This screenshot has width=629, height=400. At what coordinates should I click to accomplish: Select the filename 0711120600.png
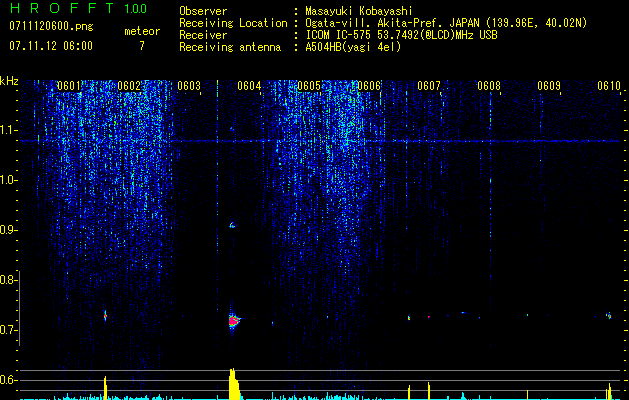point(51,26)
